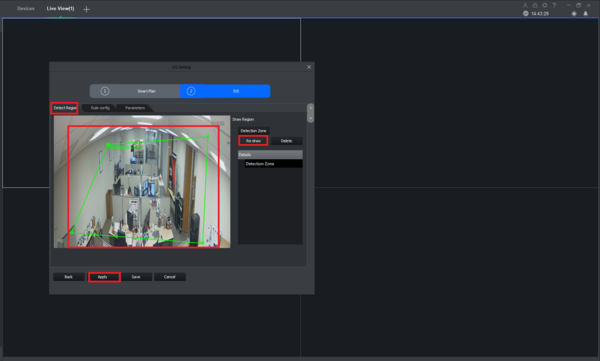Viewport: 600px width, 361px height.
Task: Click the lock screen padlock icon
Action: pyautogui.click(x=535, y=5)
